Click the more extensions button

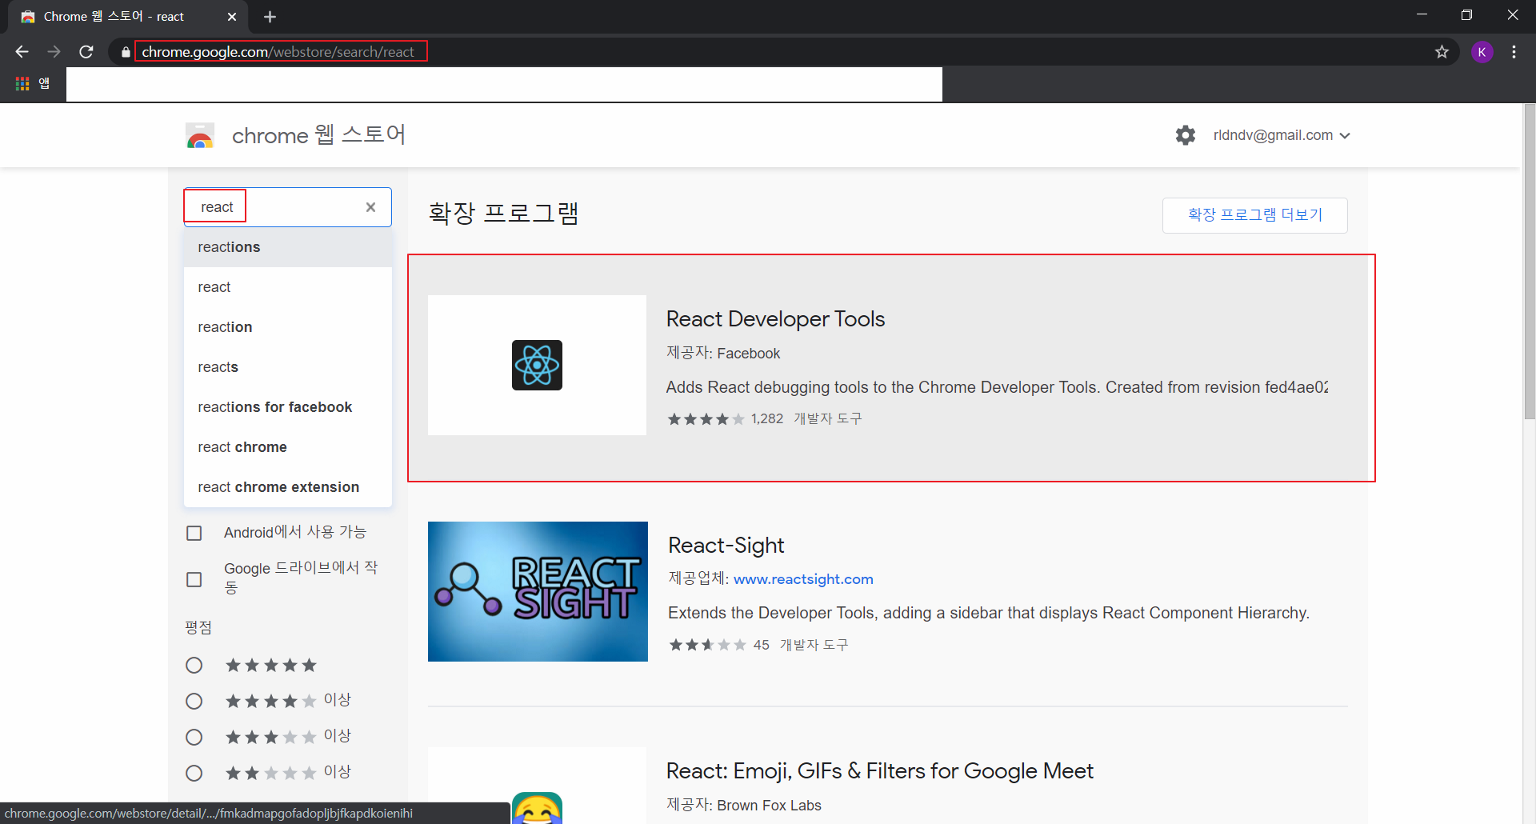click(x=1255, y=215)
